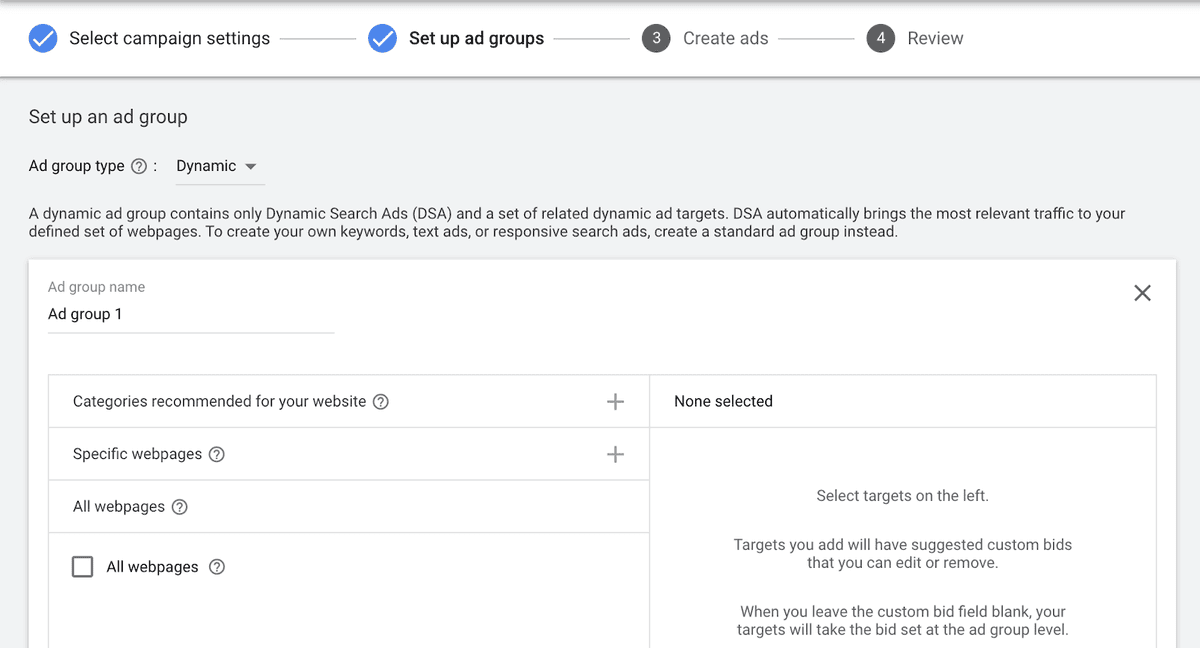
Task: Click help icon next to Specific webpages
Action: (216, 454)
